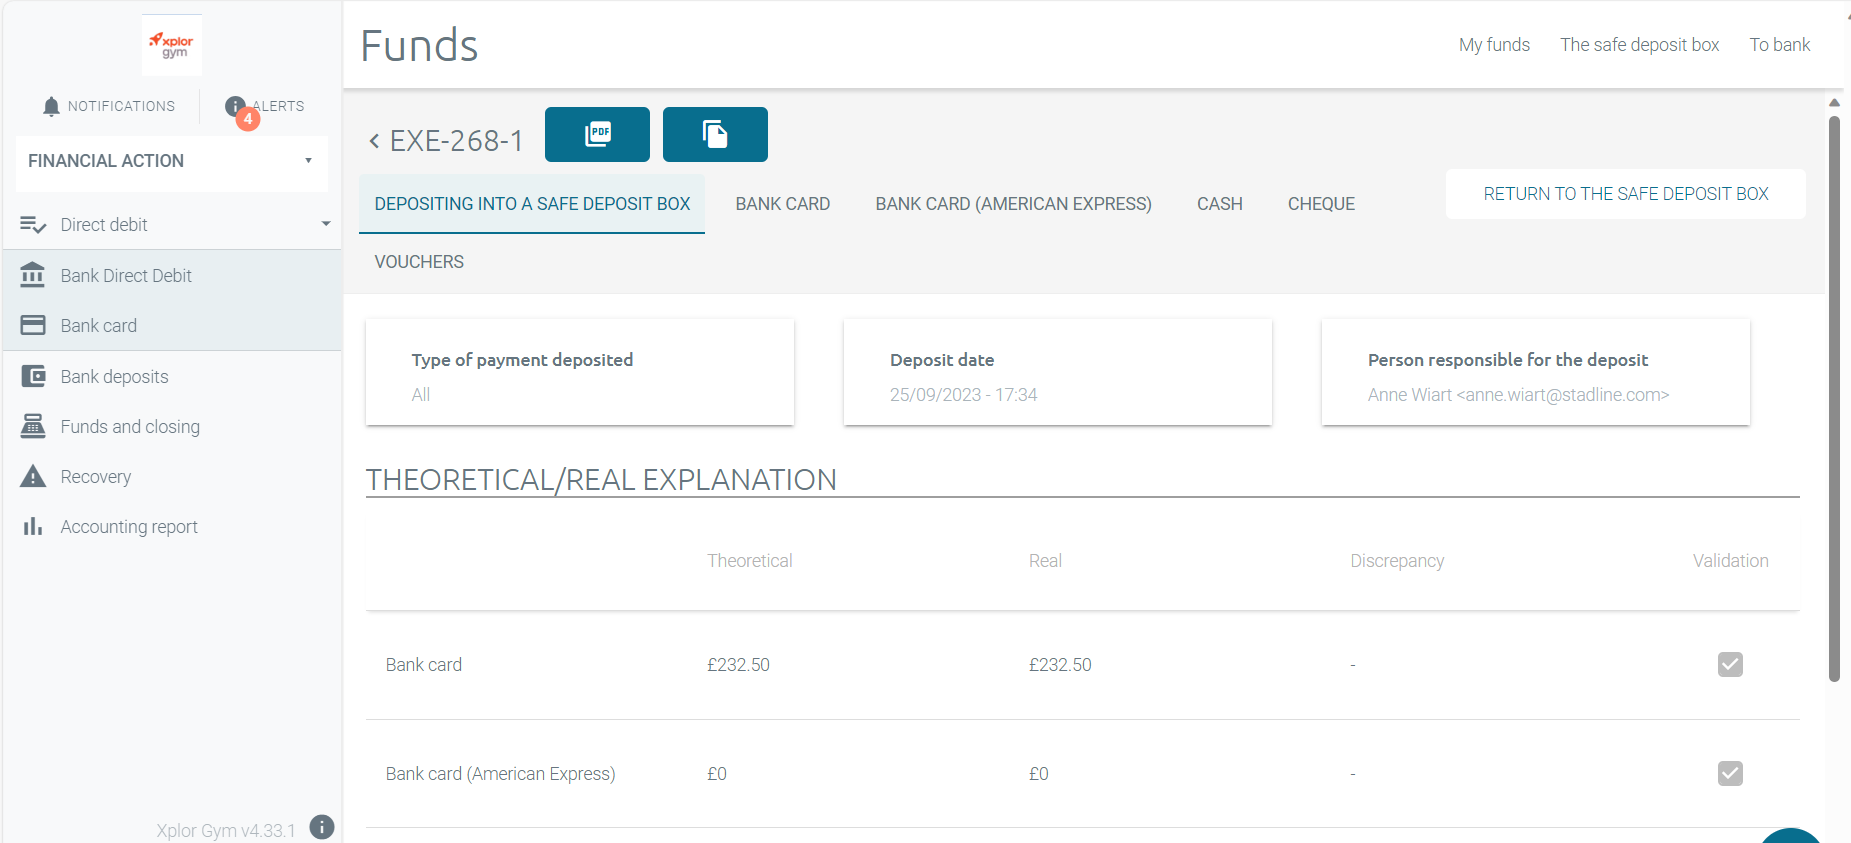Click the Real column header
This screenshot has height=843, width=1851.
click(1045, 561)
